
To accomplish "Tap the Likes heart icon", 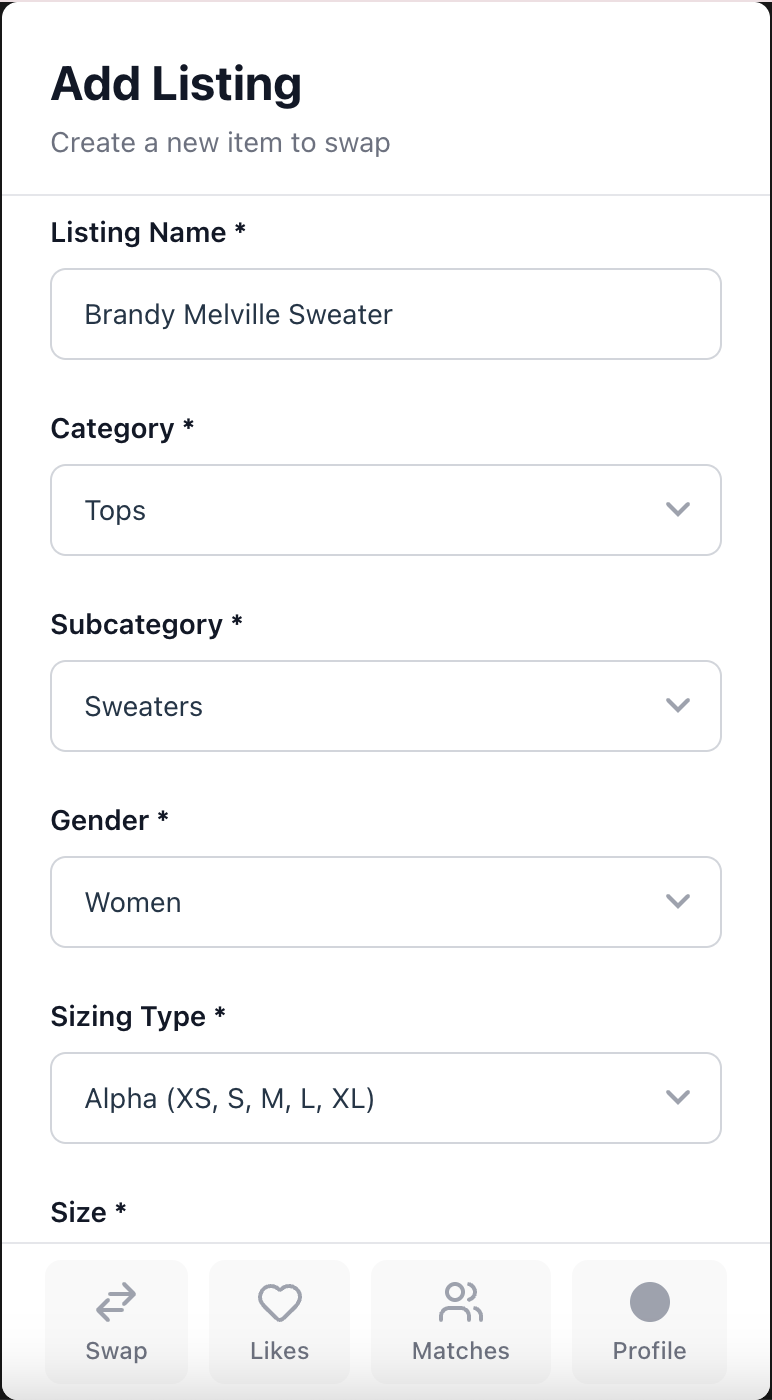I will coord(279,1303).
